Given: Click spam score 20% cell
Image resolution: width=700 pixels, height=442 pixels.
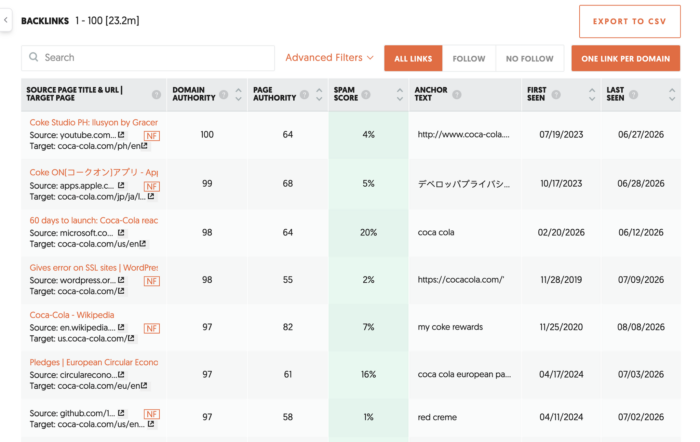Looking at the screenshot, I should pos(368,233).
